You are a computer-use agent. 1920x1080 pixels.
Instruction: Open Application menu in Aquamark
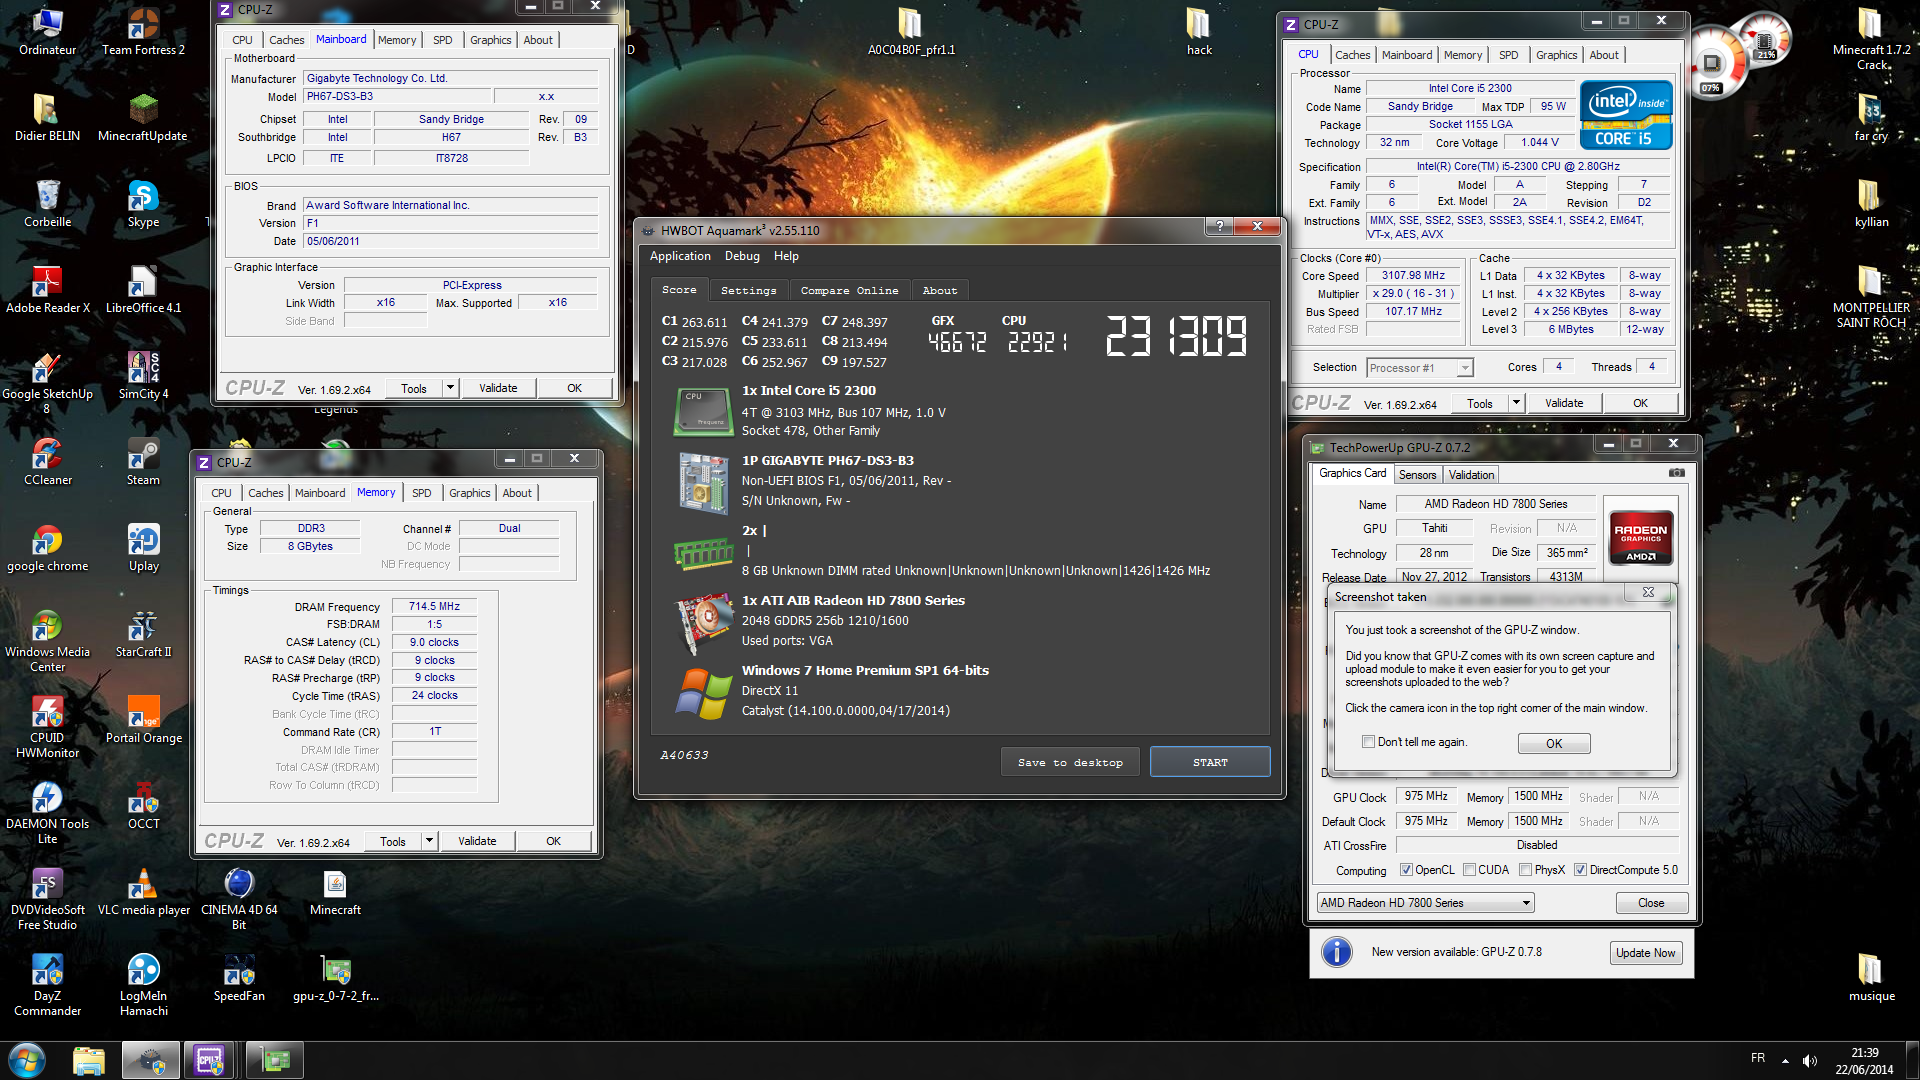click(680, 256)
